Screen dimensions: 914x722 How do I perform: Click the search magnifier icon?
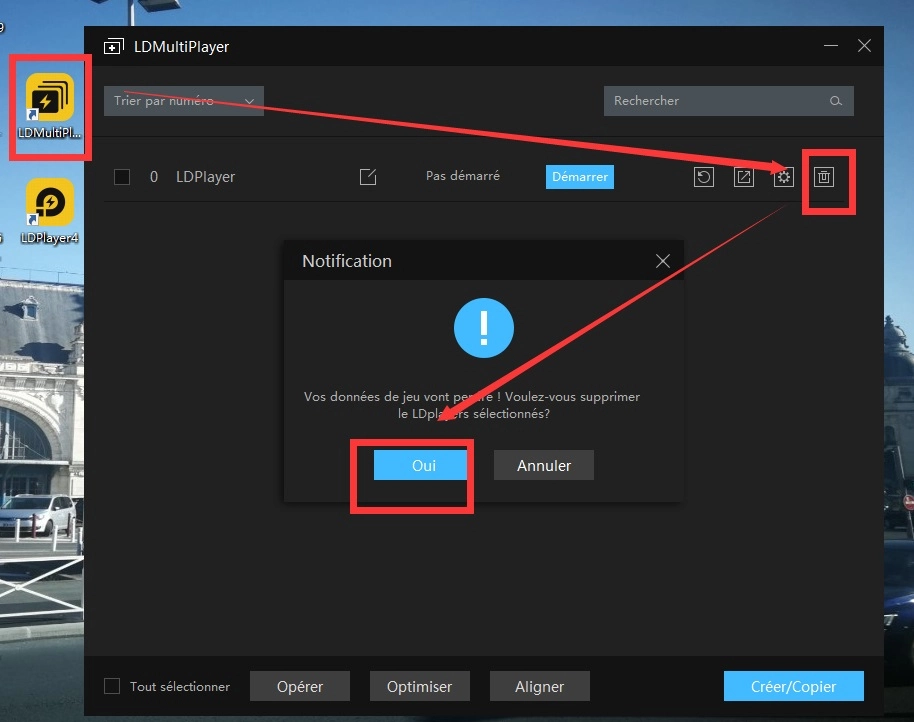pyautogui.click(x=835, y=101)
